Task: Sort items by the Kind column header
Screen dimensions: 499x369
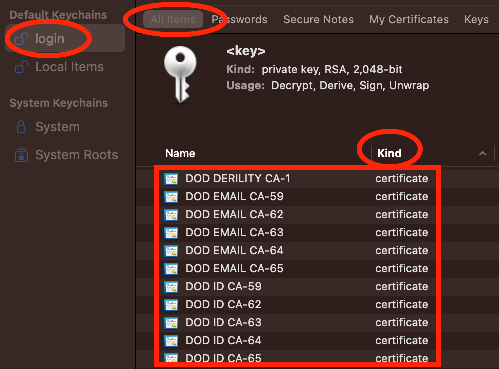Action: click(389, 153)
